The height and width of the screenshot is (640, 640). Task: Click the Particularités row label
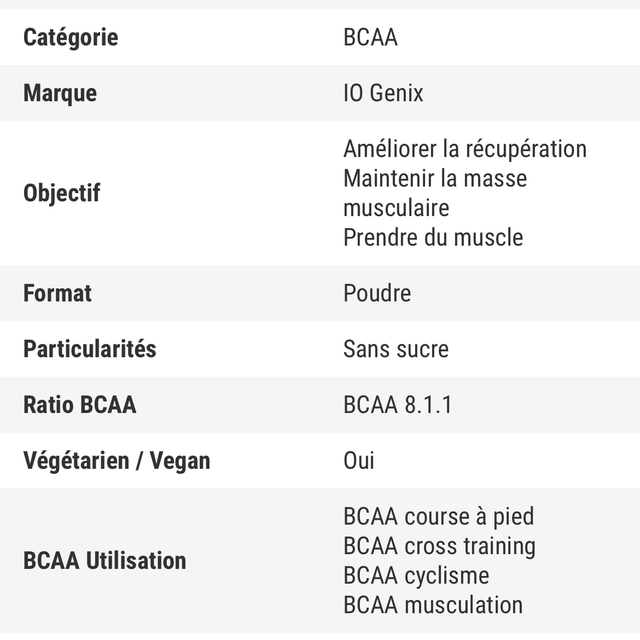[x=90, y=349]
